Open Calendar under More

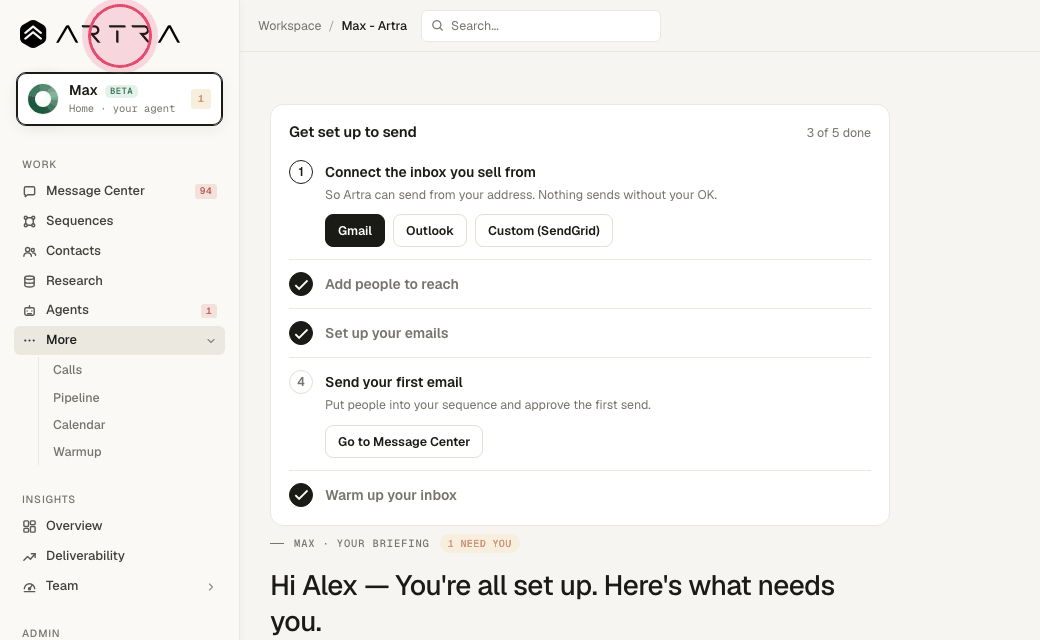tap(79, 425)
